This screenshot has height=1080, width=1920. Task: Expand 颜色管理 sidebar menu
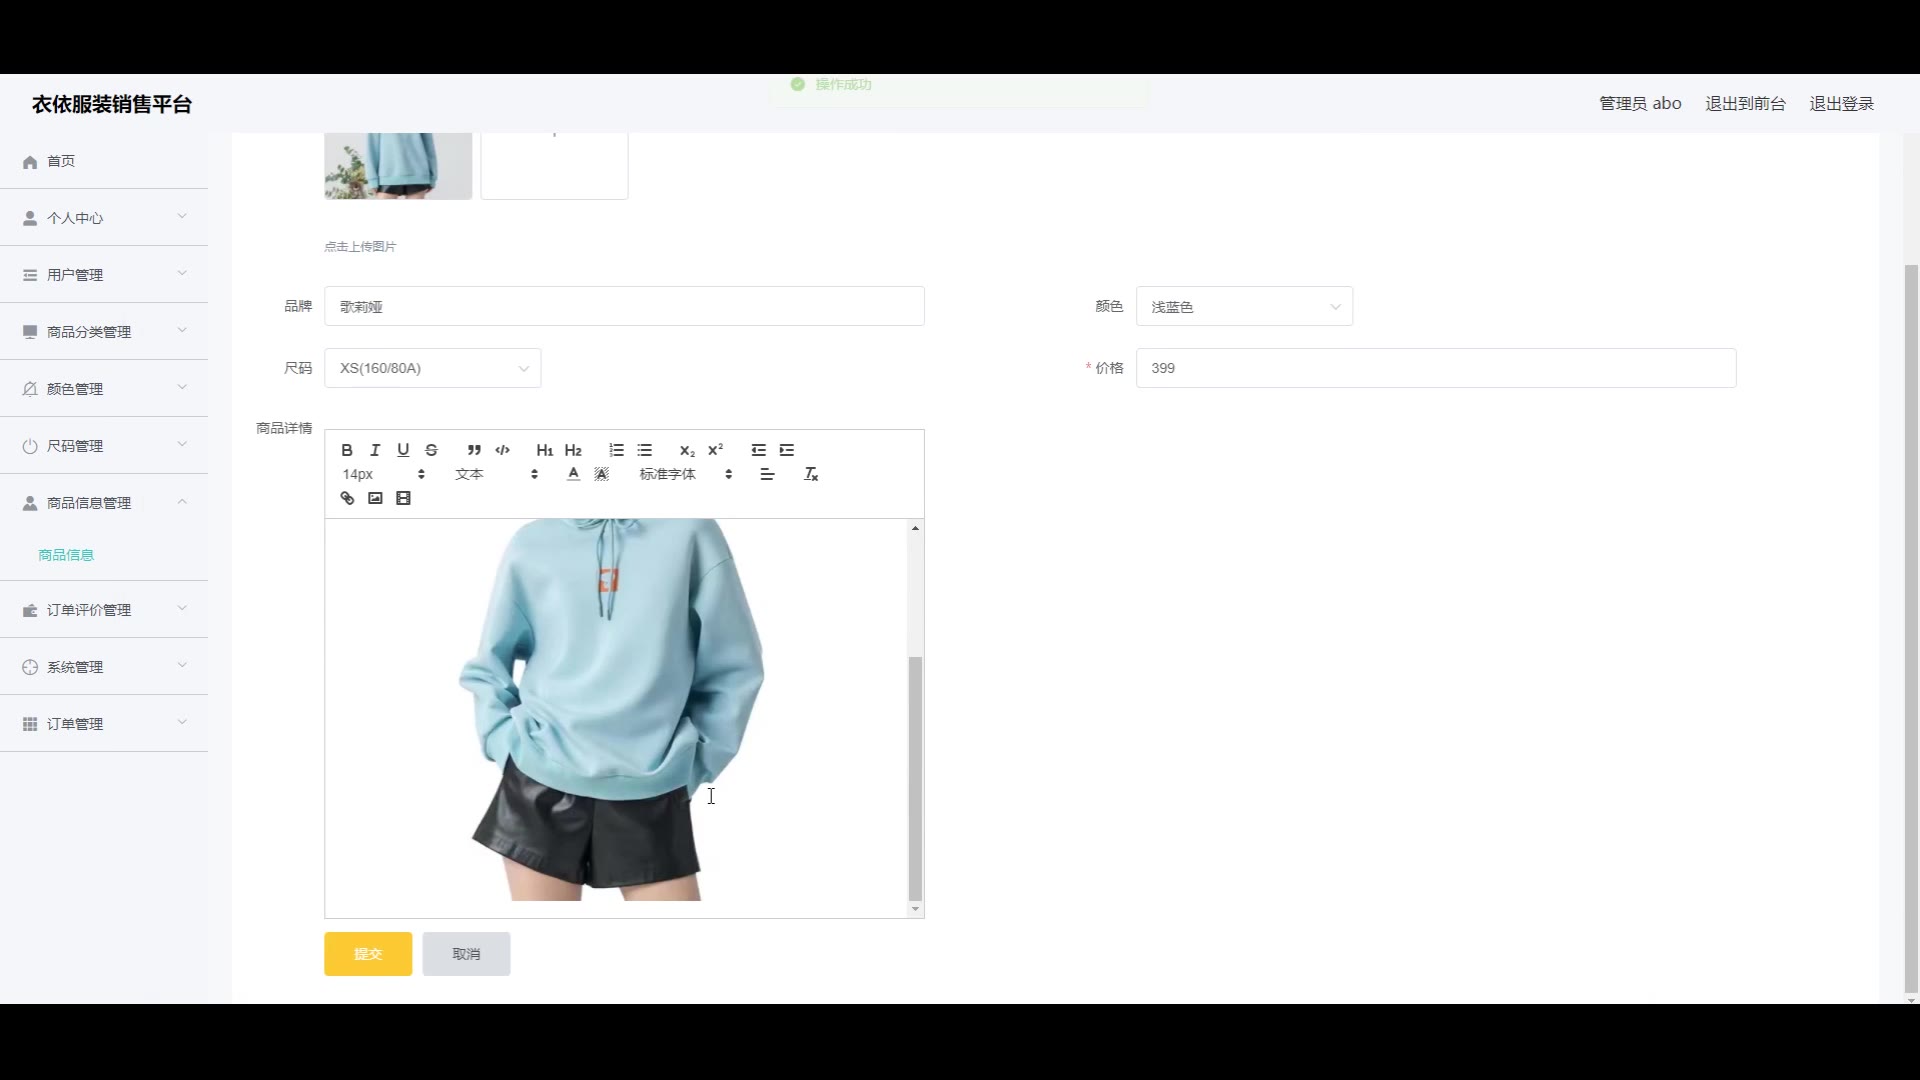click(104, 389)
